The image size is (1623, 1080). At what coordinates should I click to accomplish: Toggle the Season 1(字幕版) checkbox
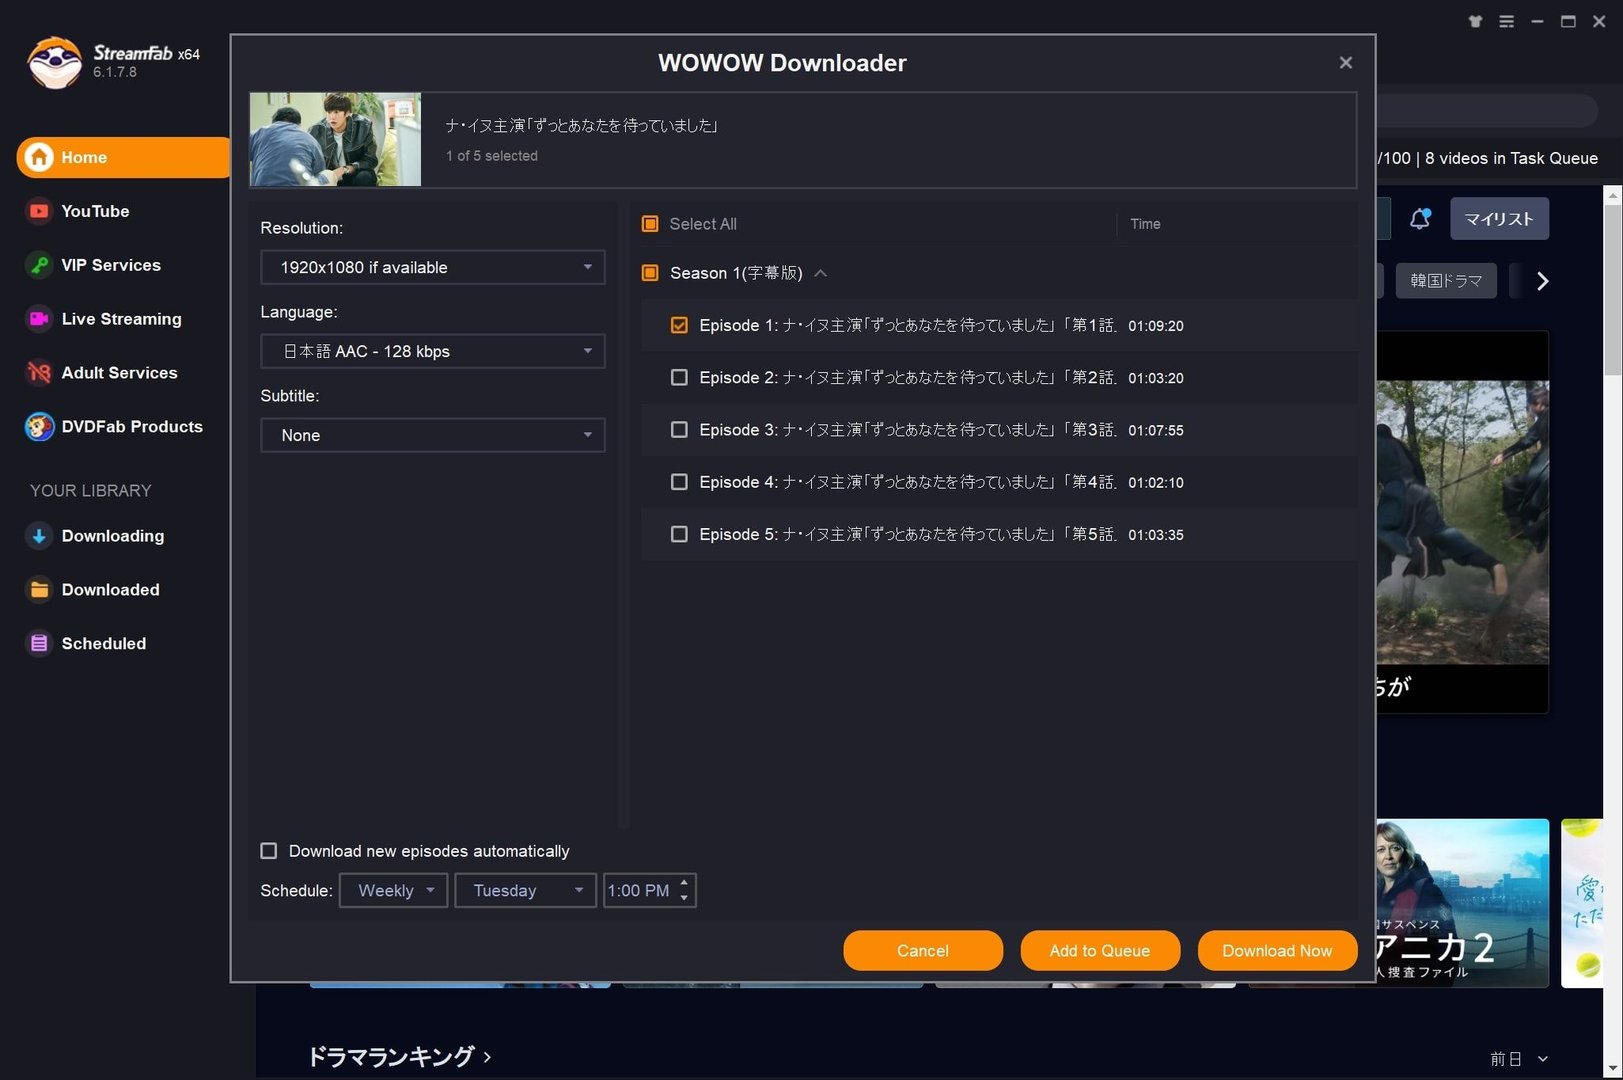click(650, 273)
